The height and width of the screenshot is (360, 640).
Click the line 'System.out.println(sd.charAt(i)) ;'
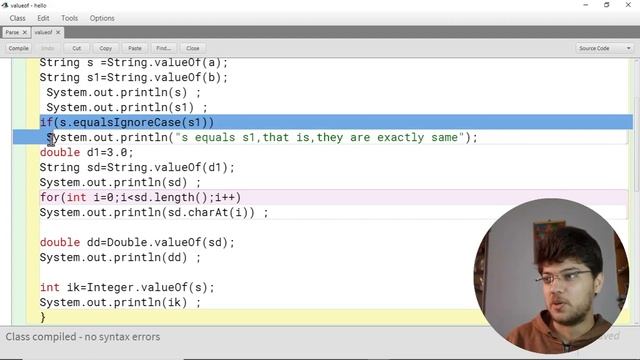[154, 213]
